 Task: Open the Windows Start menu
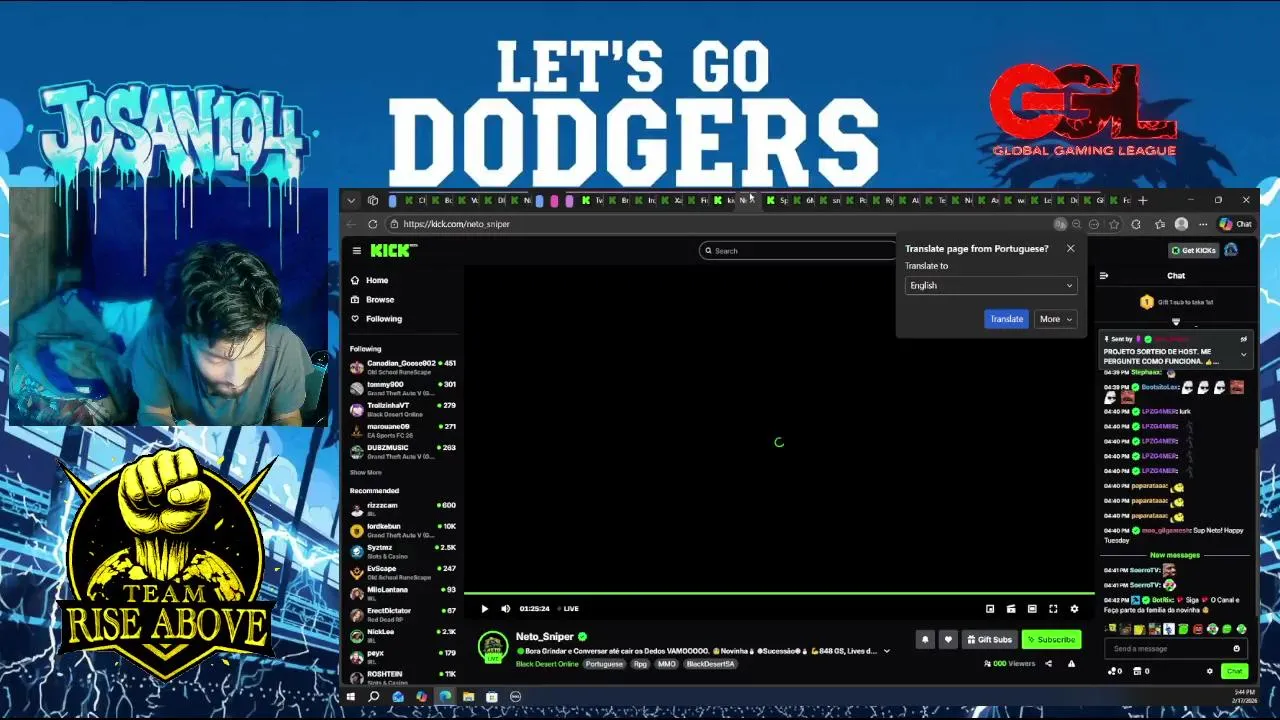[351, 697]
